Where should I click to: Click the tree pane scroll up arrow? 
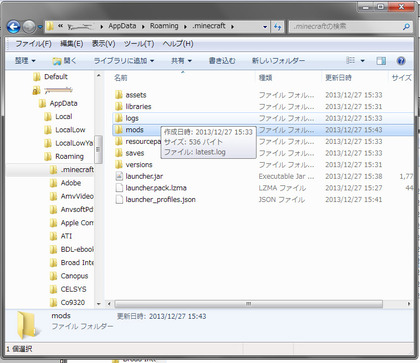pos(99,76)
